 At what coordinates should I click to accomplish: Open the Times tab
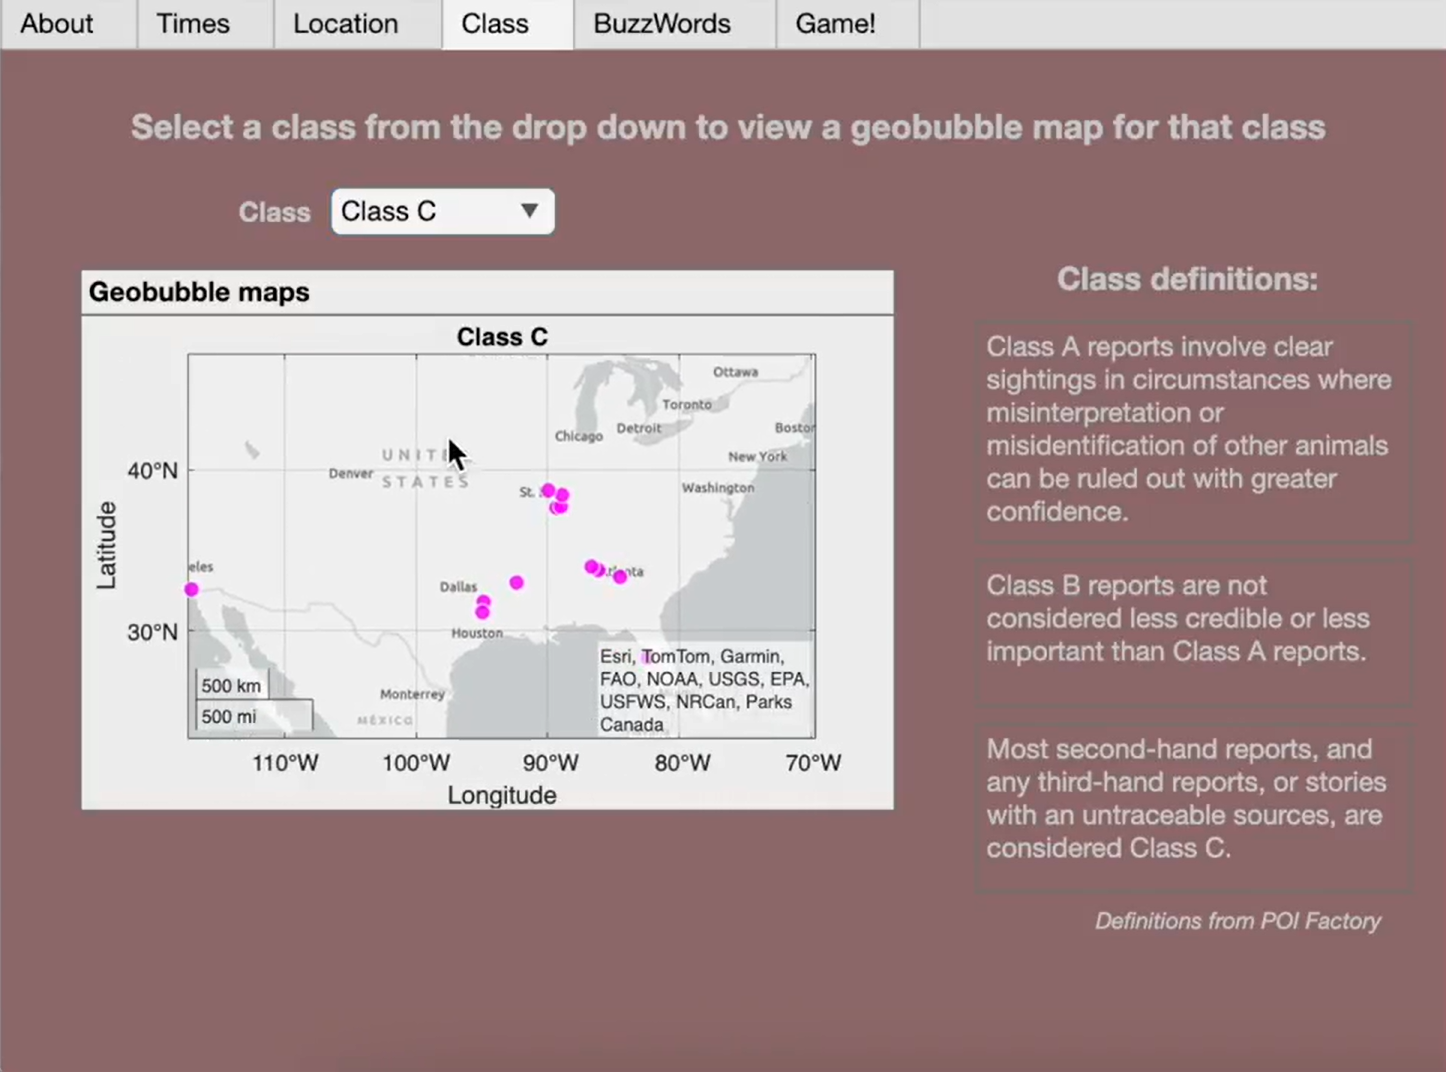coord(193,24)
